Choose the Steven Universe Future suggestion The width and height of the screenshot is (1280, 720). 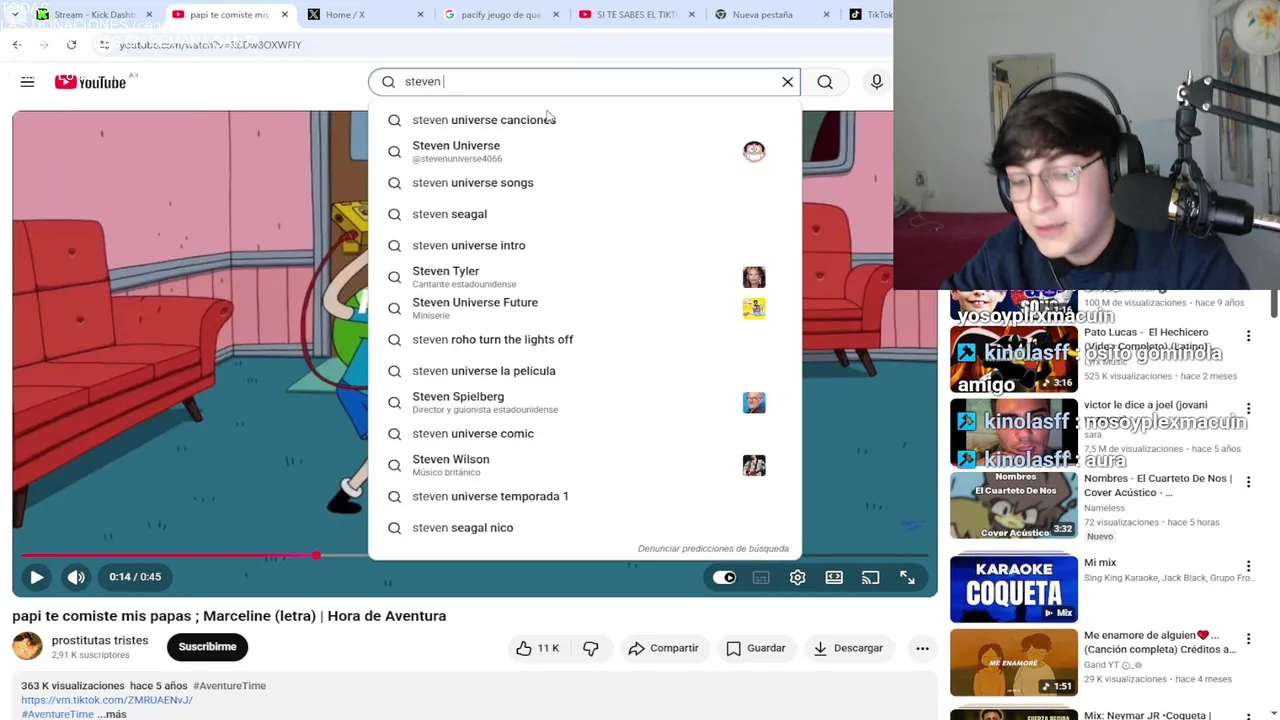tap(585, 308)
